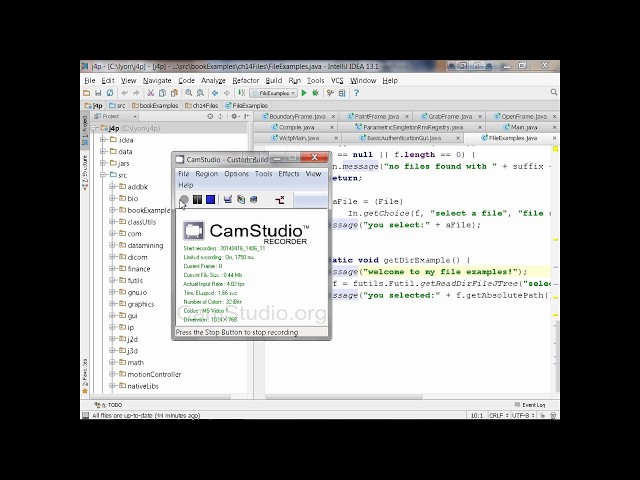Viewport: 640px width, 480px height.
Task: Click CamStudio record to Flash icon
Action: pos(254,200)
